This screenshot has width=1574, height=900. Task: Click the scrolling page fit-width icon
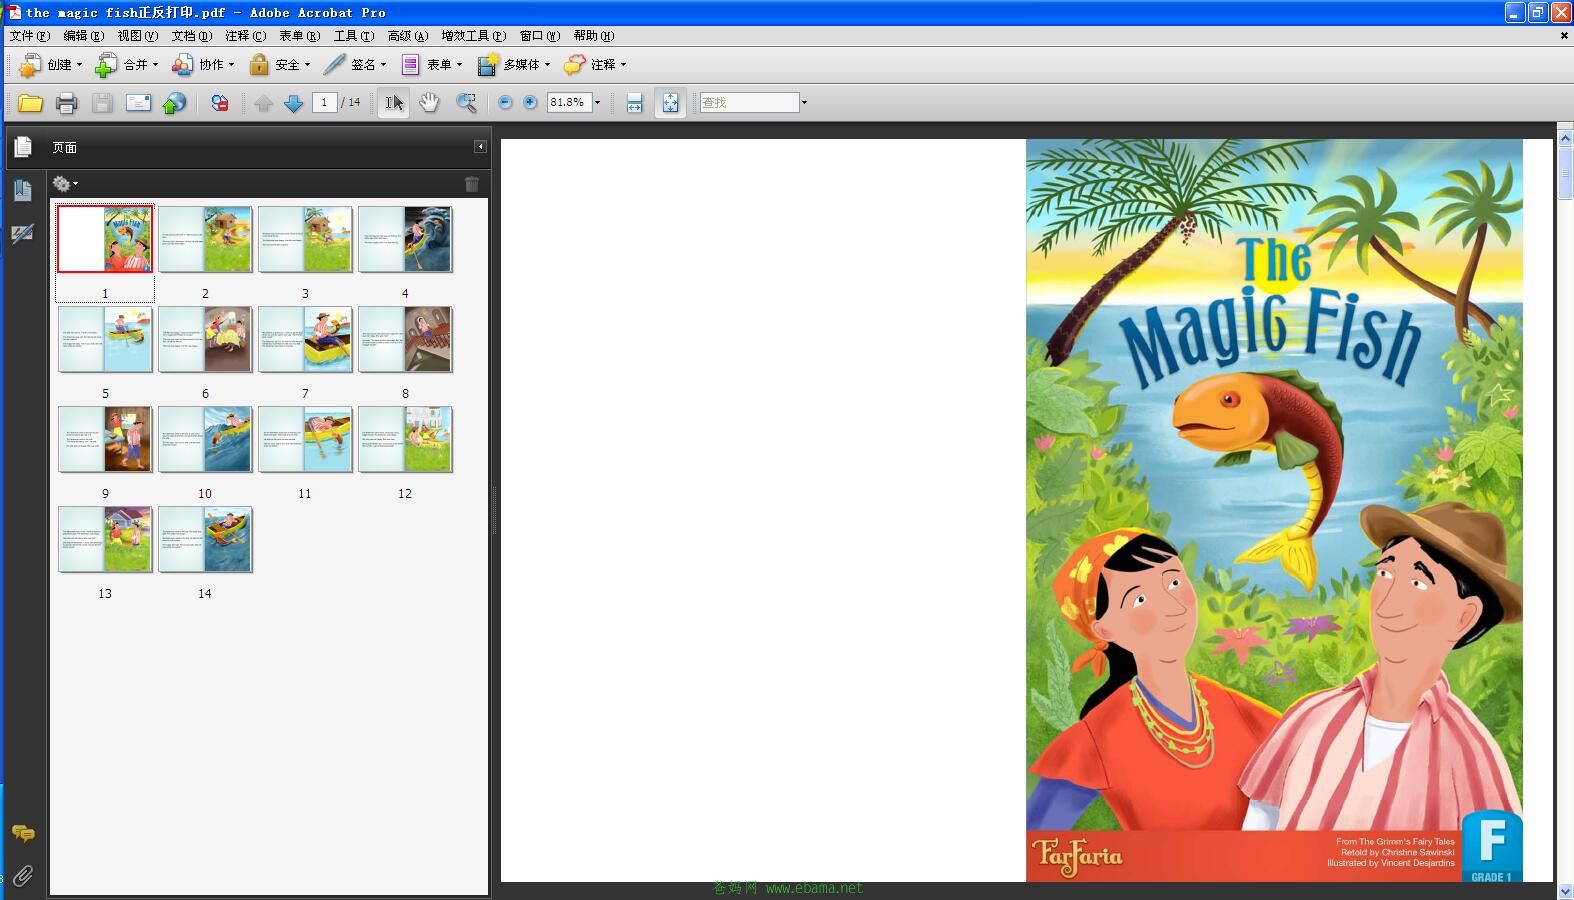point(634,103)
